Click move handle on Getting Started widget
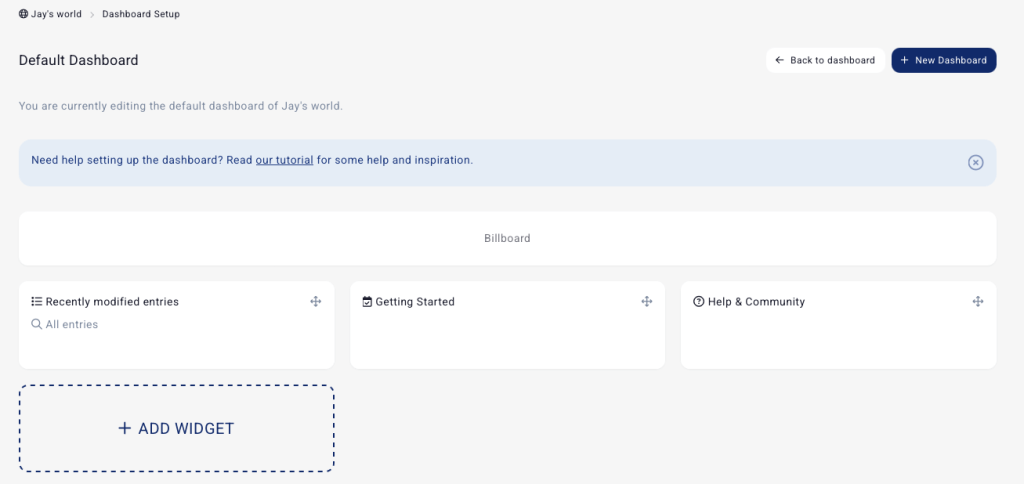This screenshot has height=484, width=1024. tap(646, 301)
